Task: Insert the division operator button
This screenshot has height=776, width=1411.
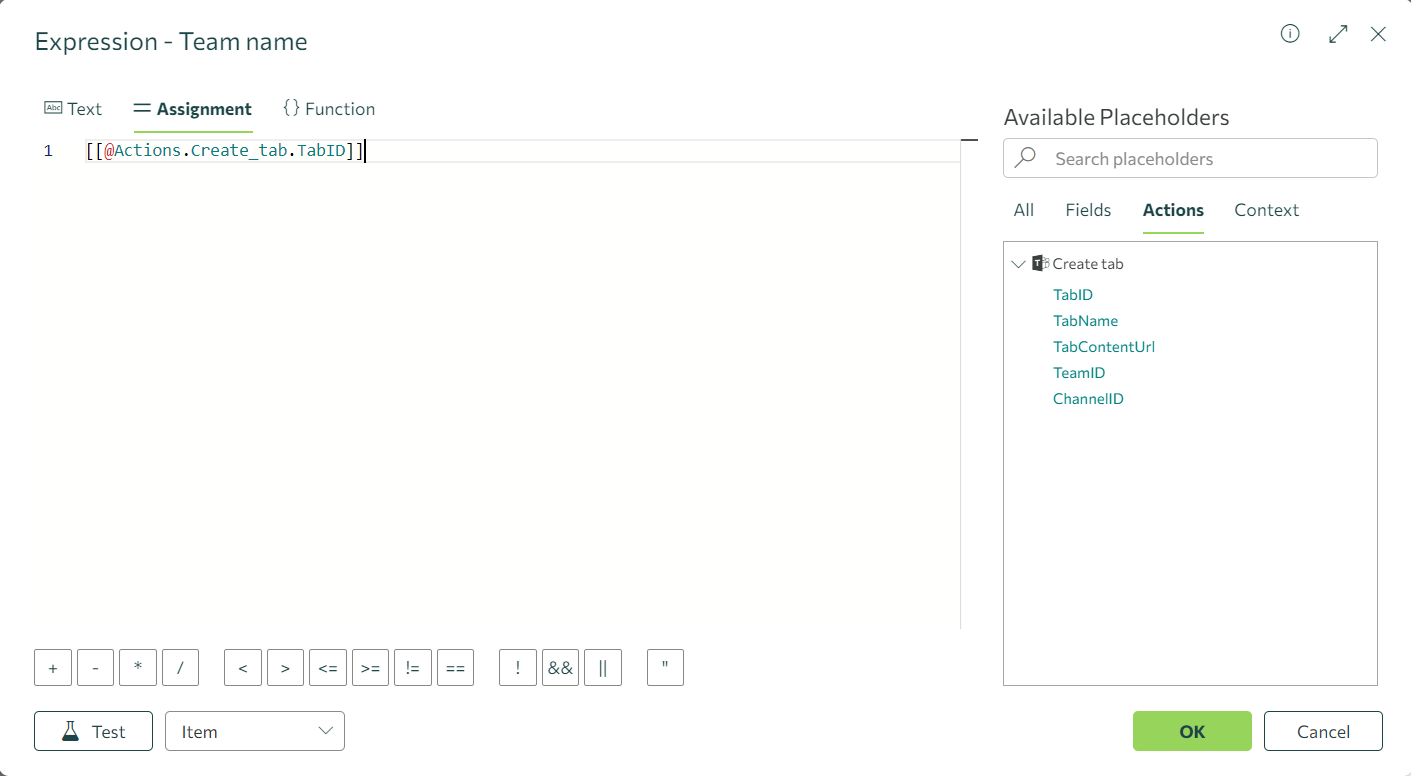Action: tap(180, 667)
